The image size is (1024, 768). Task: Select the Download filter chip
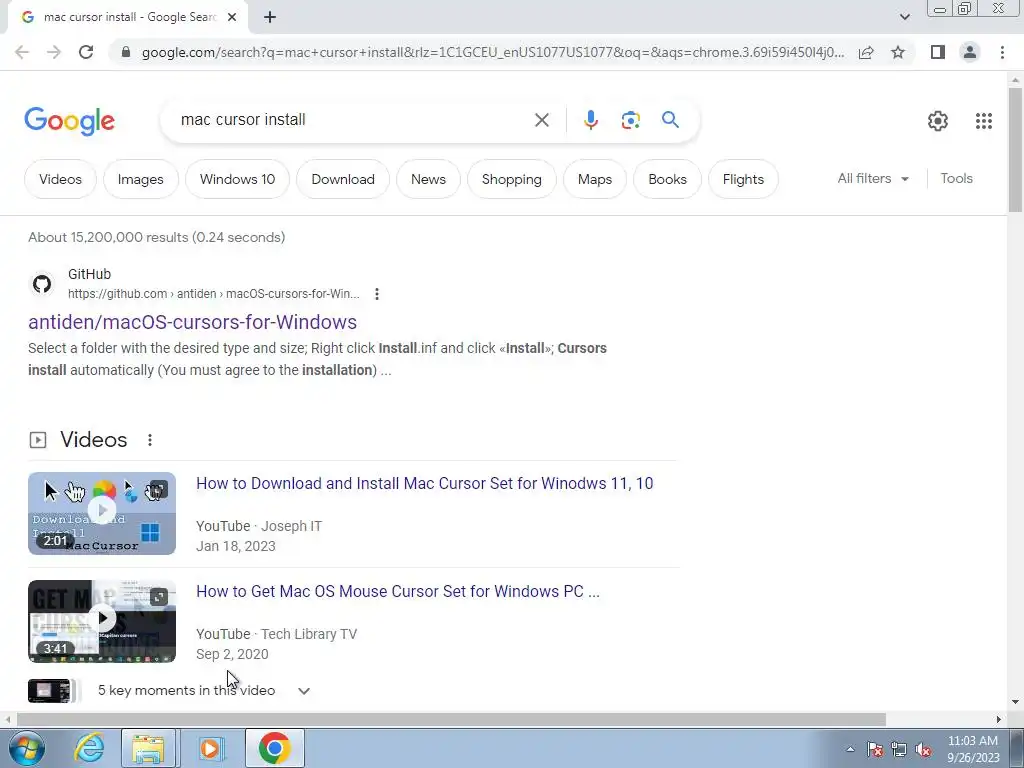[x=343, y=180]
